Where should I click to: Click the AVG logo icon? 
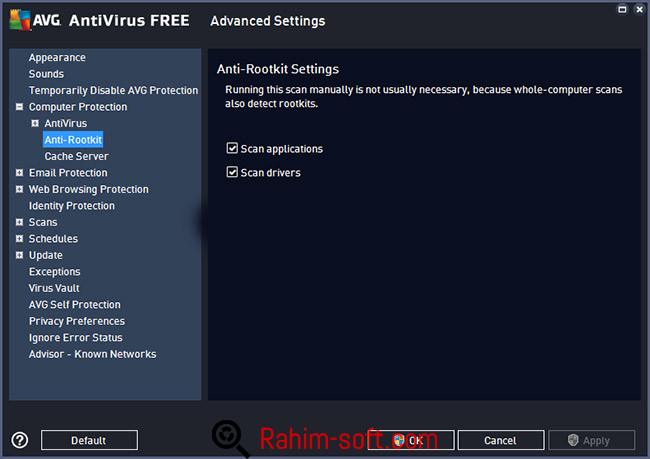pyautogui.click(x=20, y=19)
